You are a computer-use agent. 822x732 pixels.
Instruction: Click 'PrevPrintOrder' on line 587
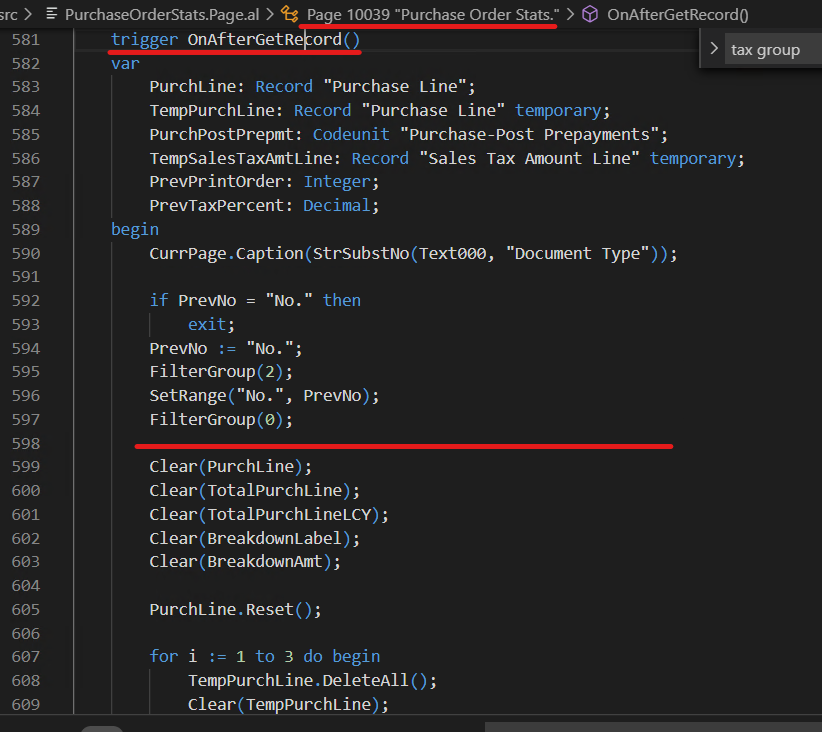click(217, 181)
